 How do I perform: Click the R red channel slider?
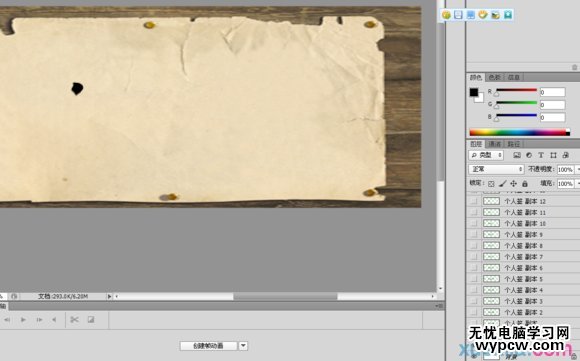[516, 90]
